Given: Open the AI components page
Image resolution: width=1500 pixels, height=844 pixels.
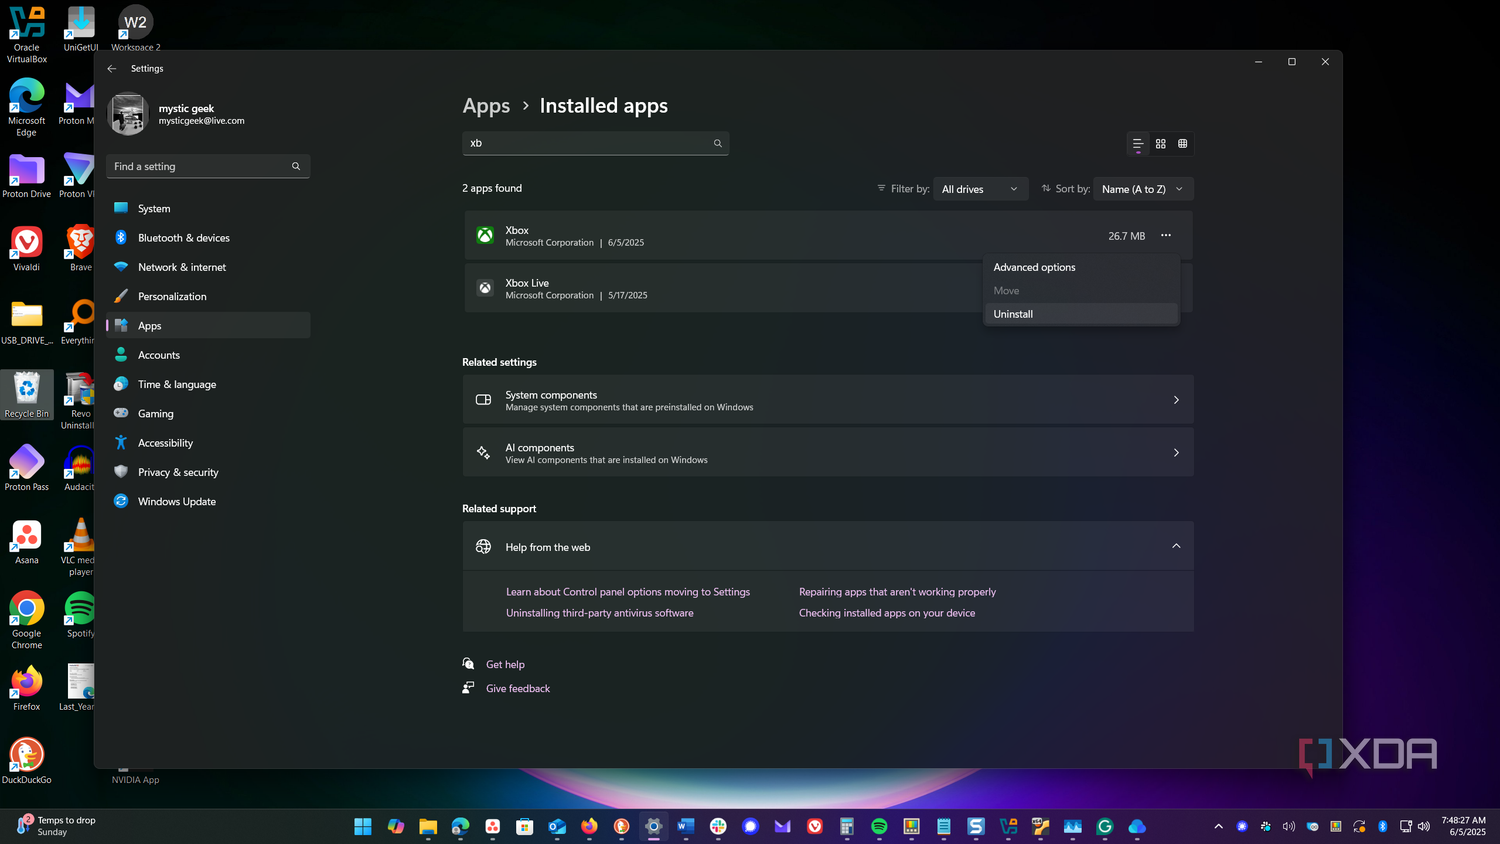Looking at the screenshot, I should (x=828, y=453).
